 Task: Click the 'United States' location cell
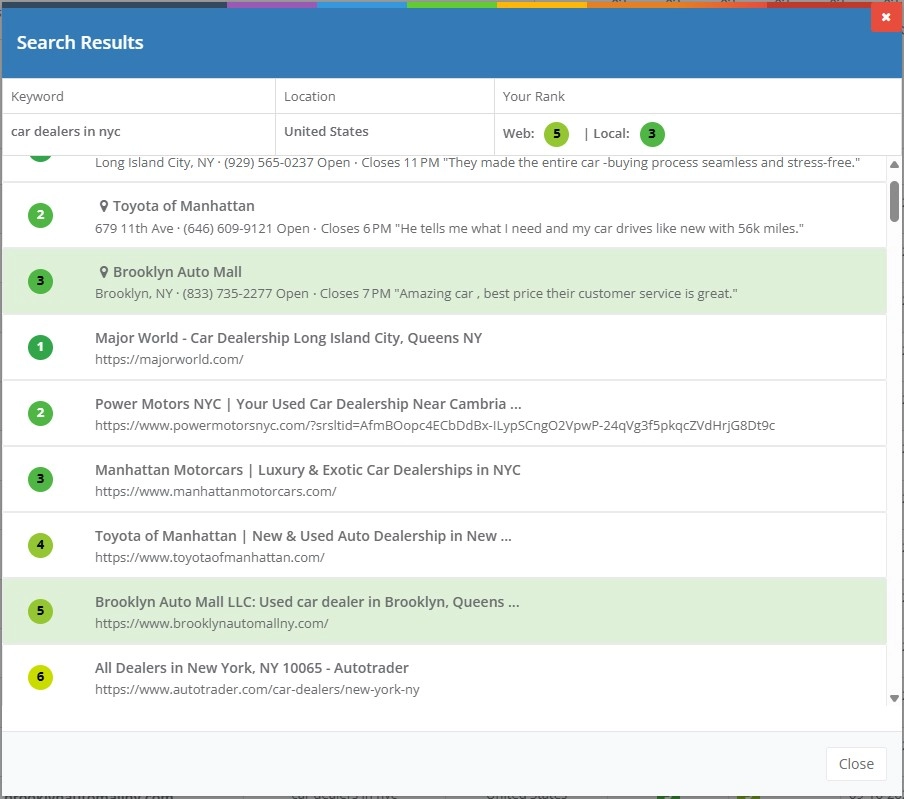tap(385, 132)
